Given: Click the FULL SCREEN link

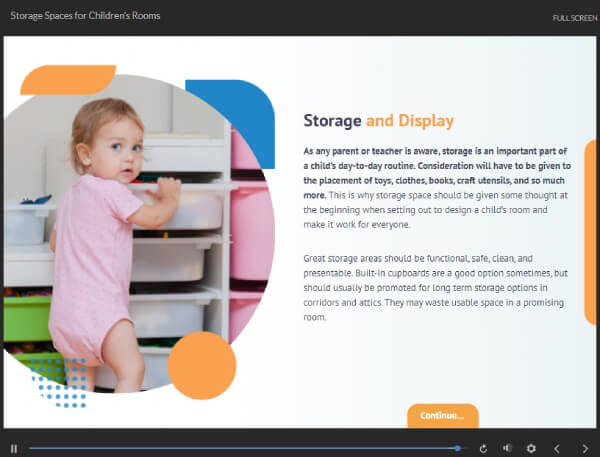Looking at the screenshot, I should point(574,18).
